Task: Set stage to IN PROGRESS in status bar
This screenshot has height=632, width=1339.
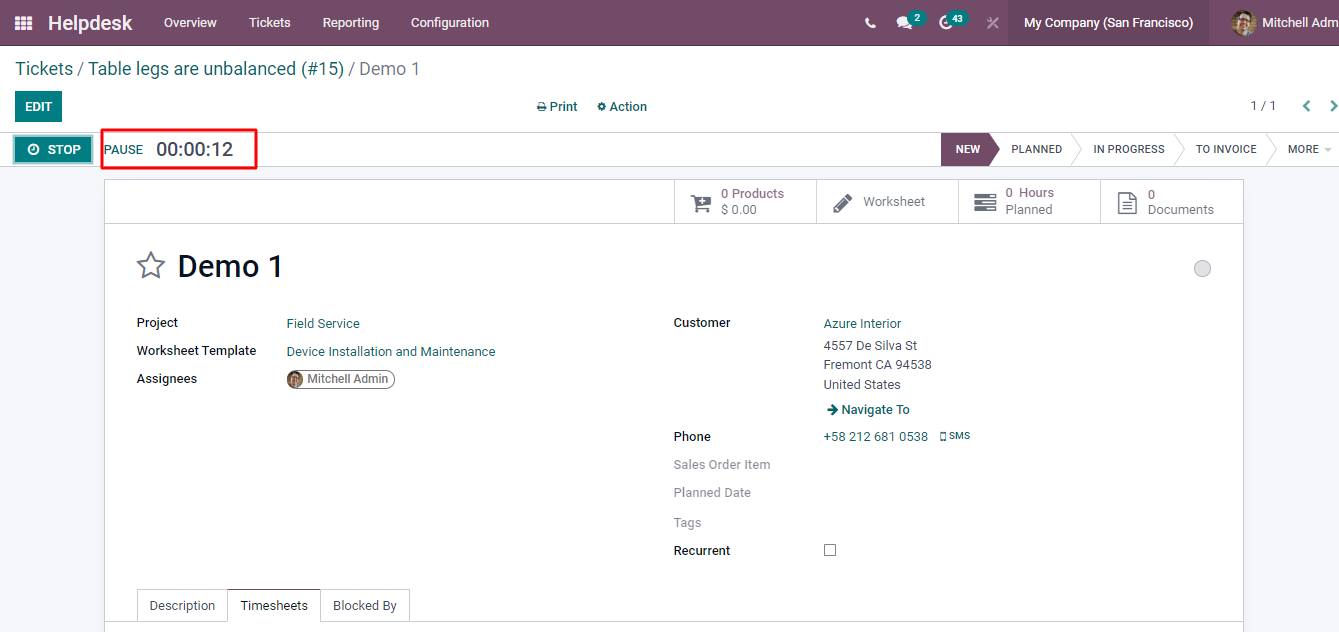Action: [1128, 150]
